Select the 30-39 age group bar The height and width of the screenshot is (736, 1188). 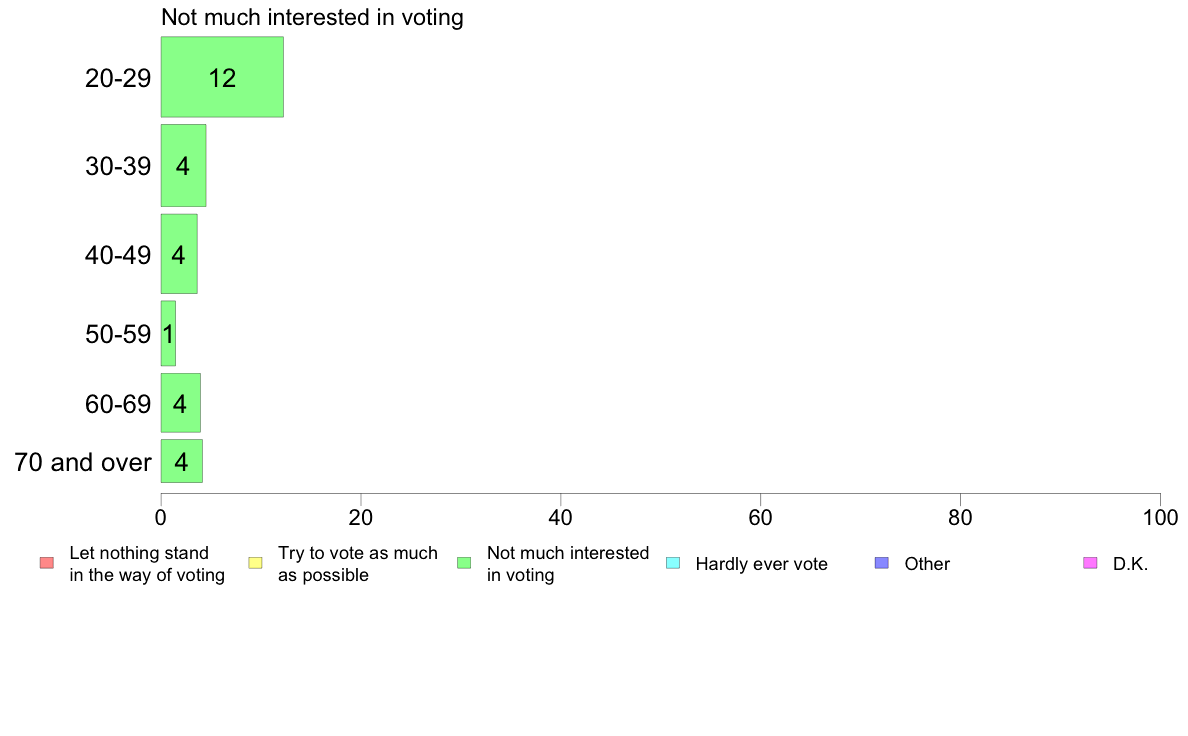(183, 165)
